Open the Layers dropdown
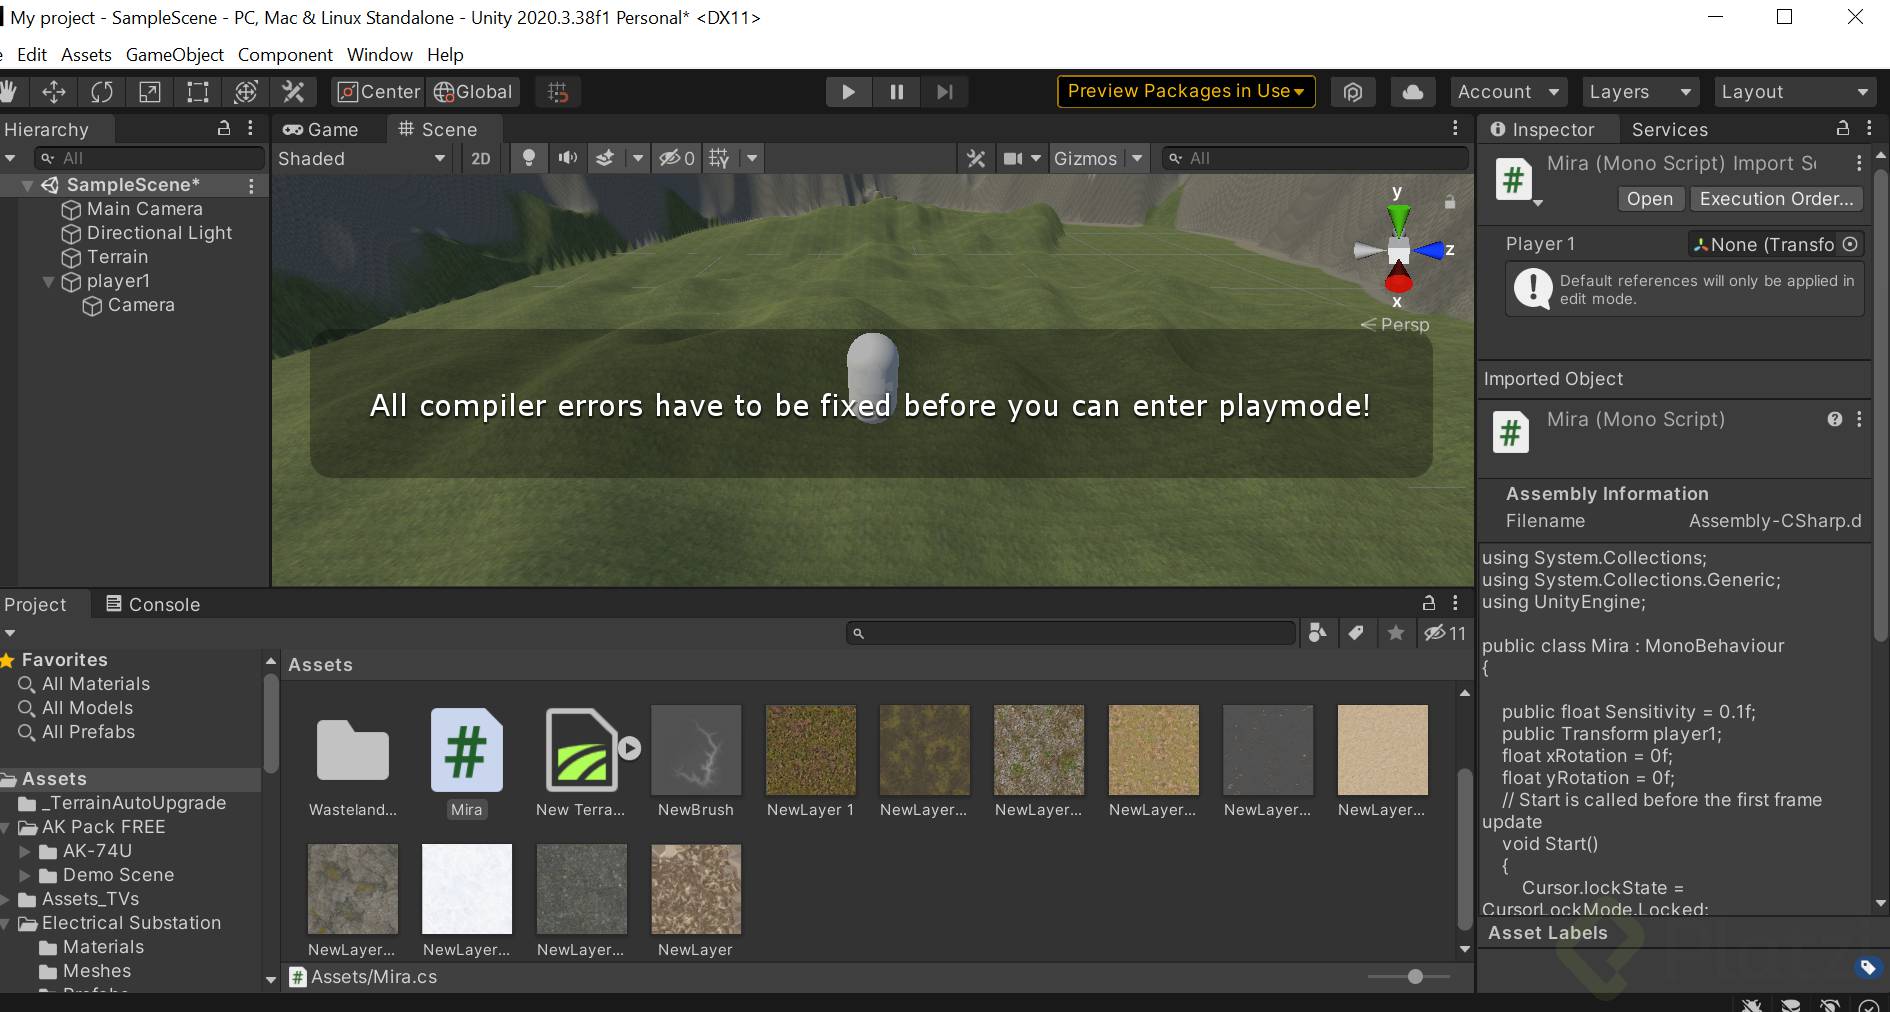The height and width of the screenshot is (1012, 1890). [x=1639, y=92]
